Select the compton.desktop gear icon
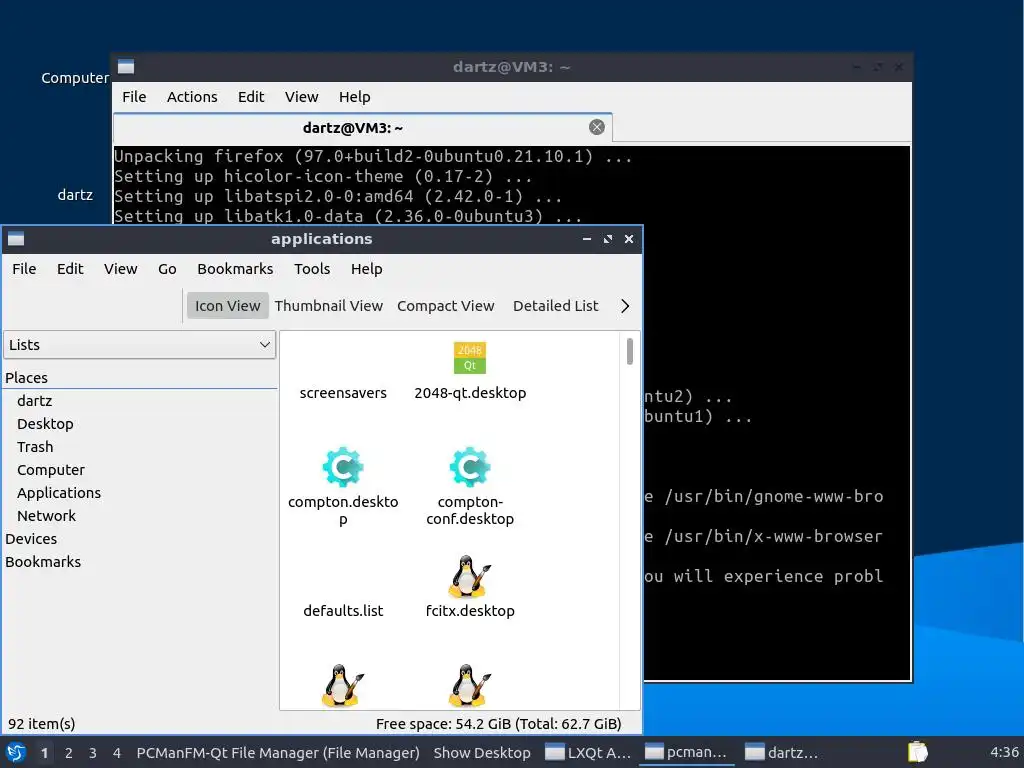 (343, 467)
